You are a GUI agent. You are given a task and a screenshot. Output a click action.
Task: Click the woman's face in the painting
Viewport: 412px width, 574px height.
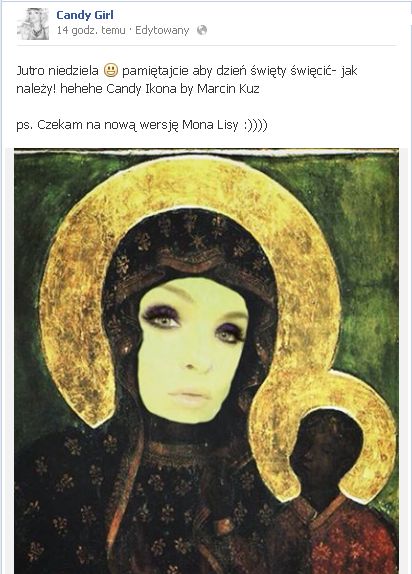tap(193, 350)
